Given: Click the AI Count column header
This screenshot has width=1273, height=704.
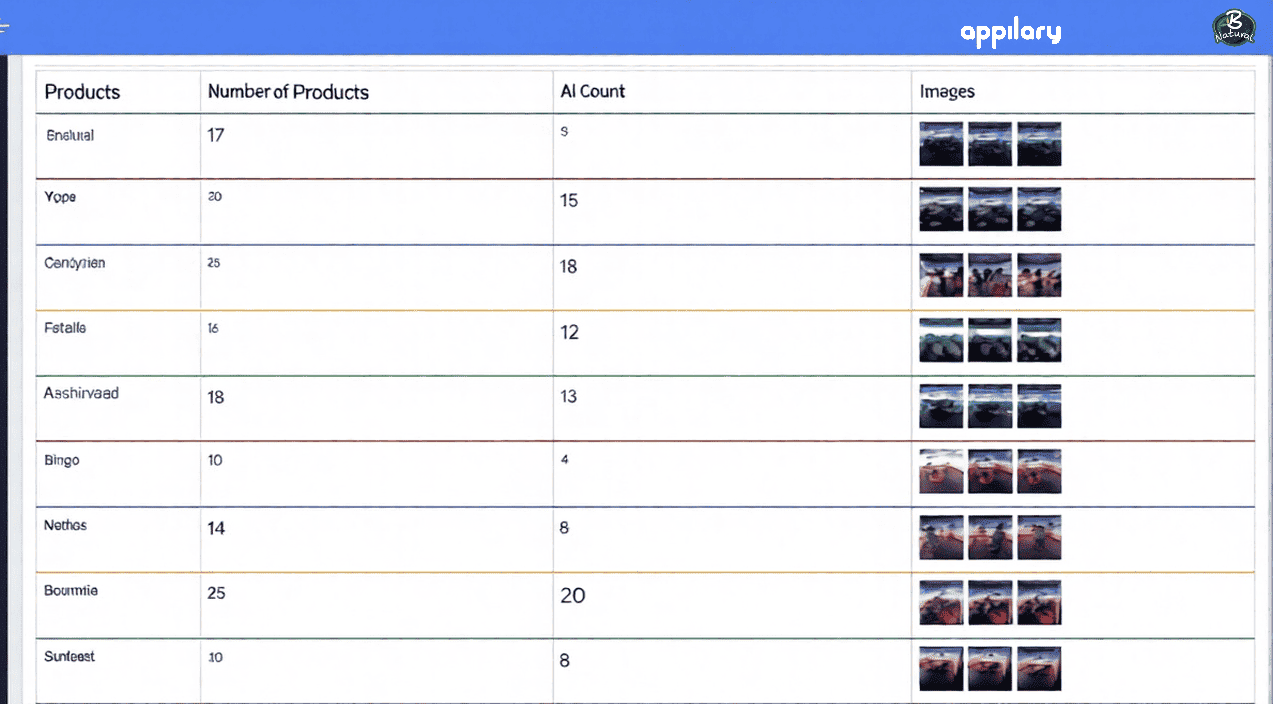Looking at the screenshot, I should coord(593,91).
